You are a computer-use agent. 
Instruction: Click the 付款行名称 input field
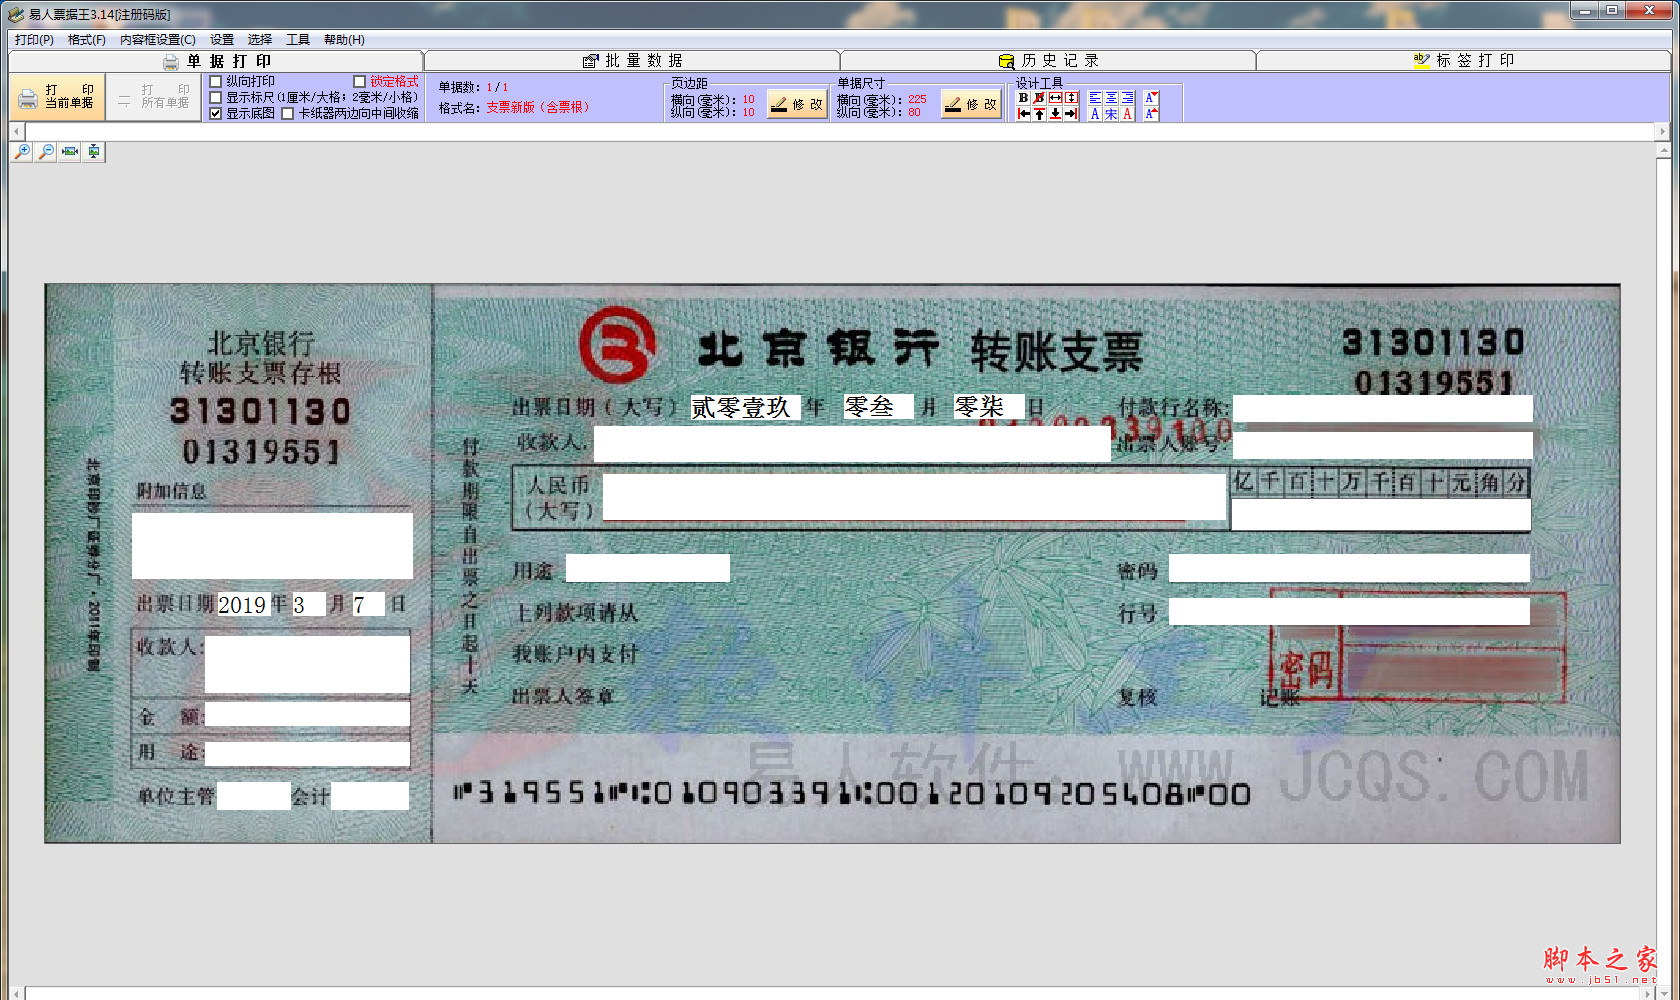coord(1382,408)
